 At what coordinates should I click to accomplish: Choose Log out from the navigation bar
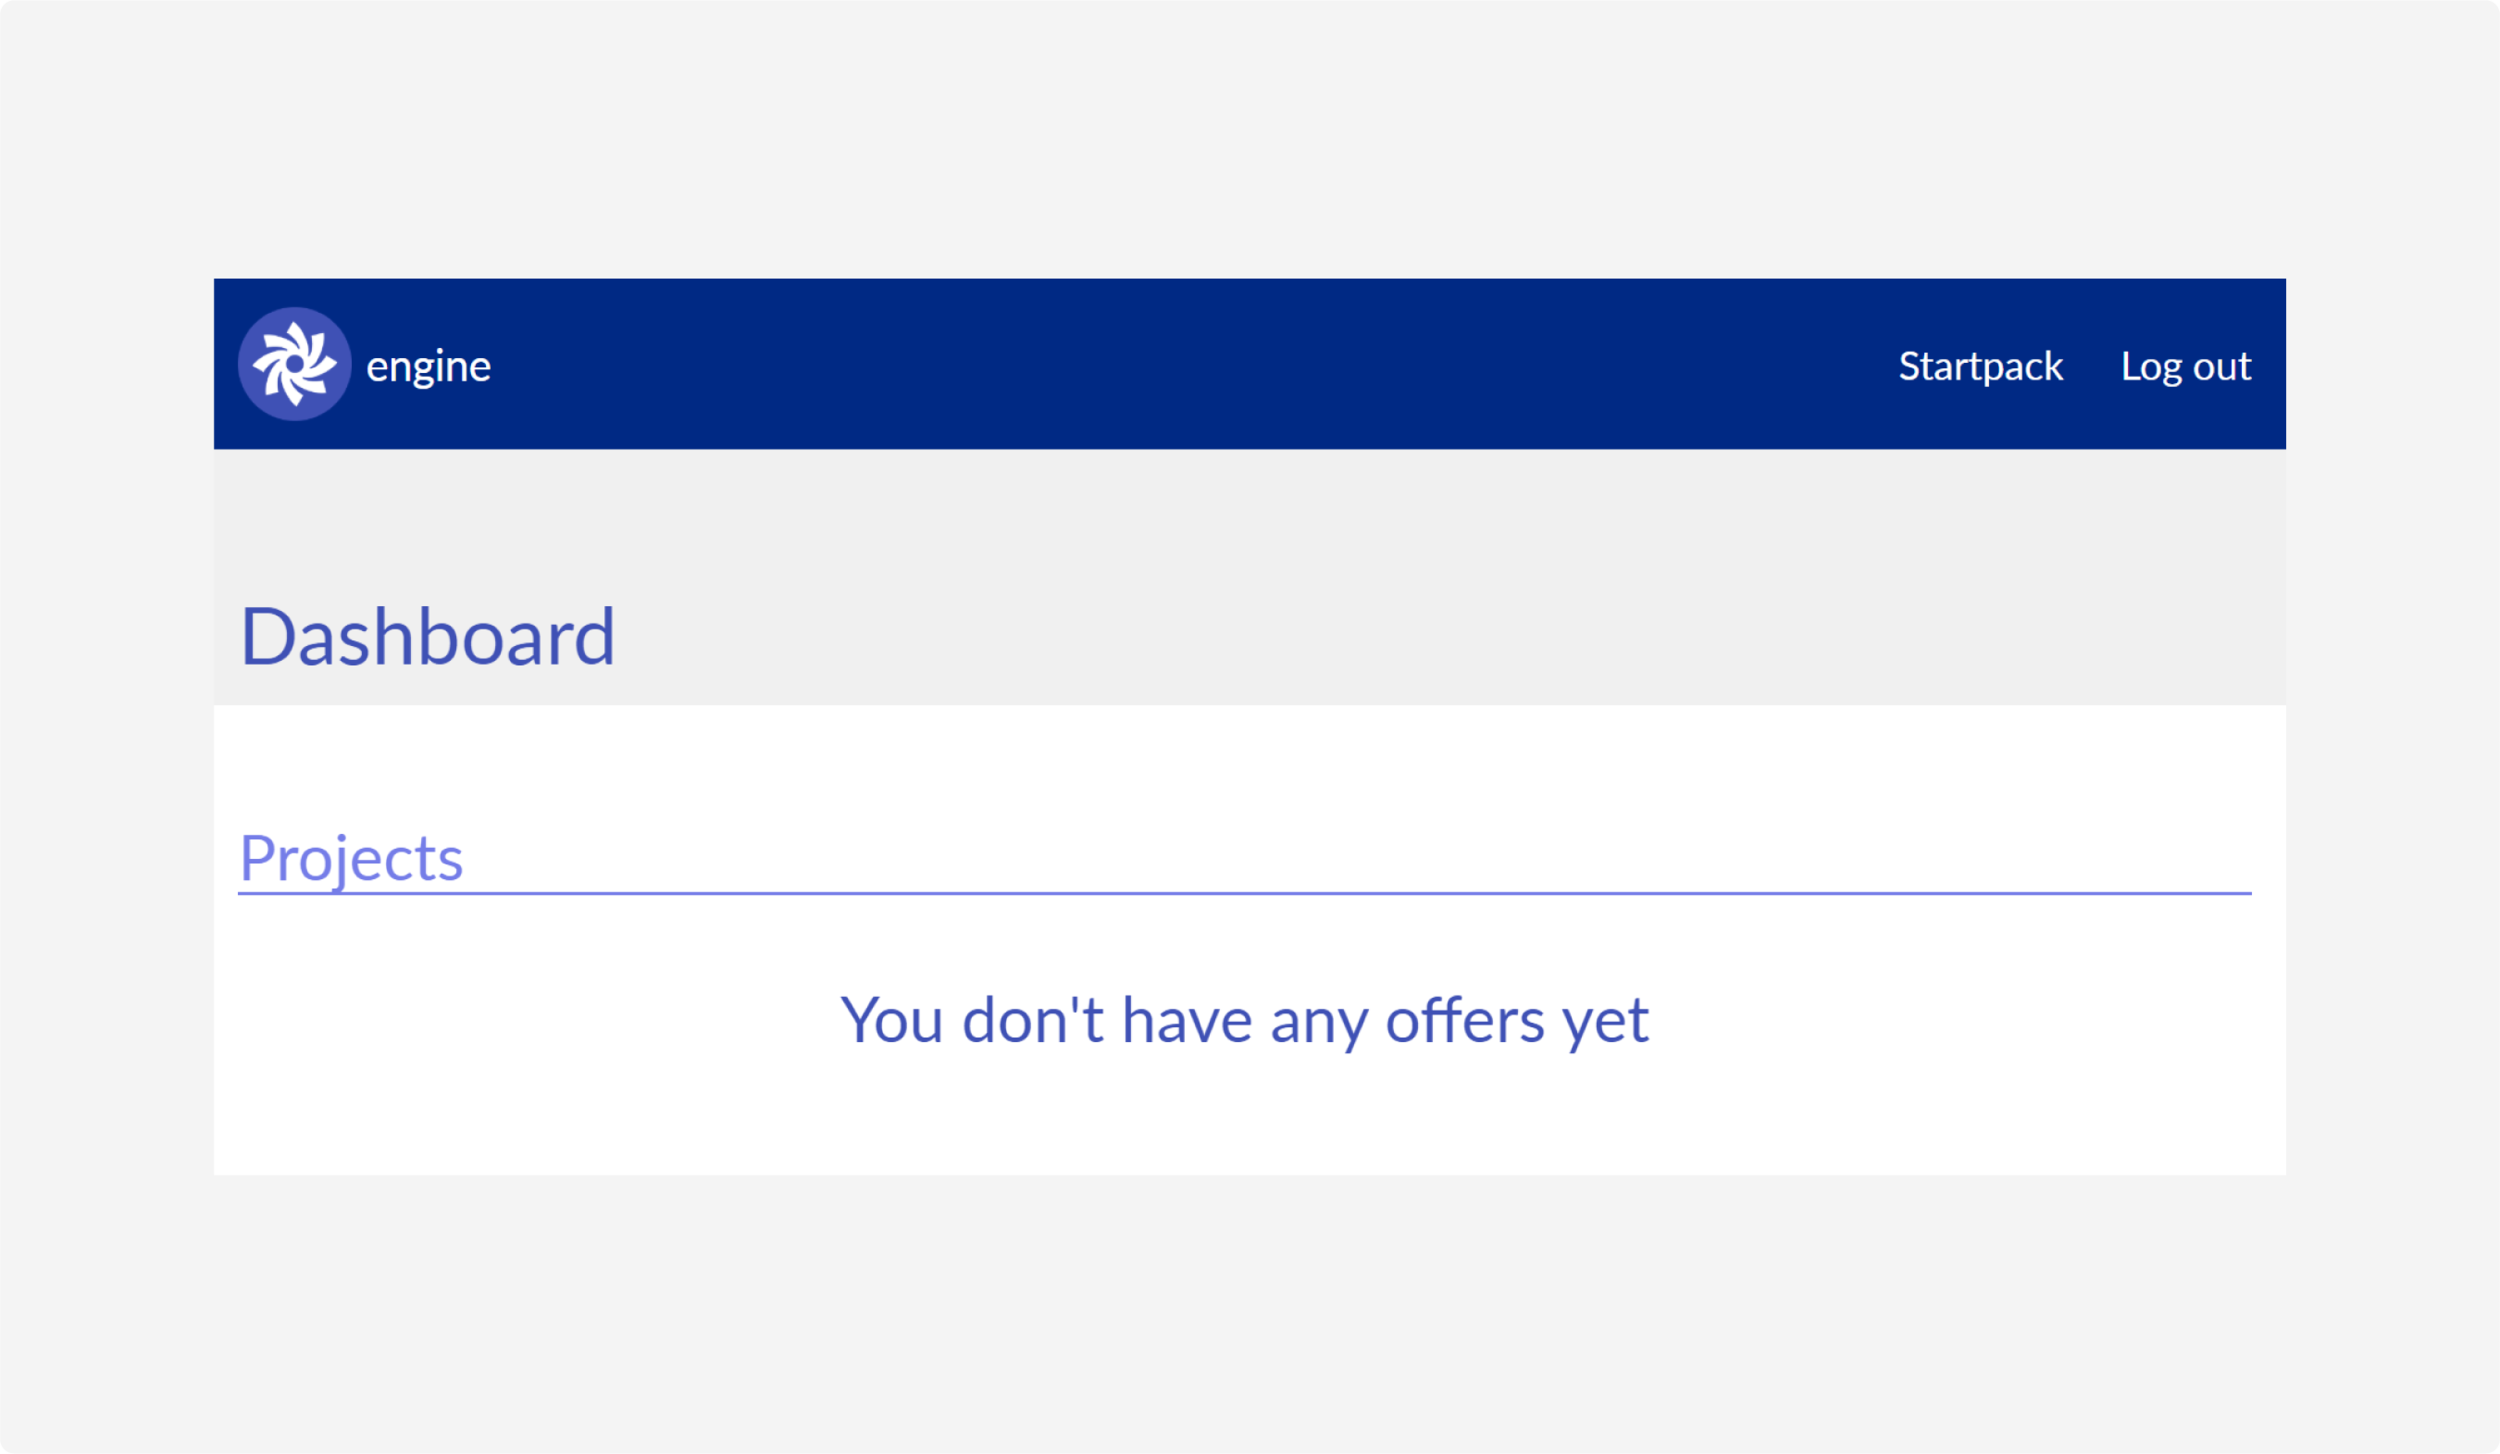pyautogui.click(x=2185, y=366)
